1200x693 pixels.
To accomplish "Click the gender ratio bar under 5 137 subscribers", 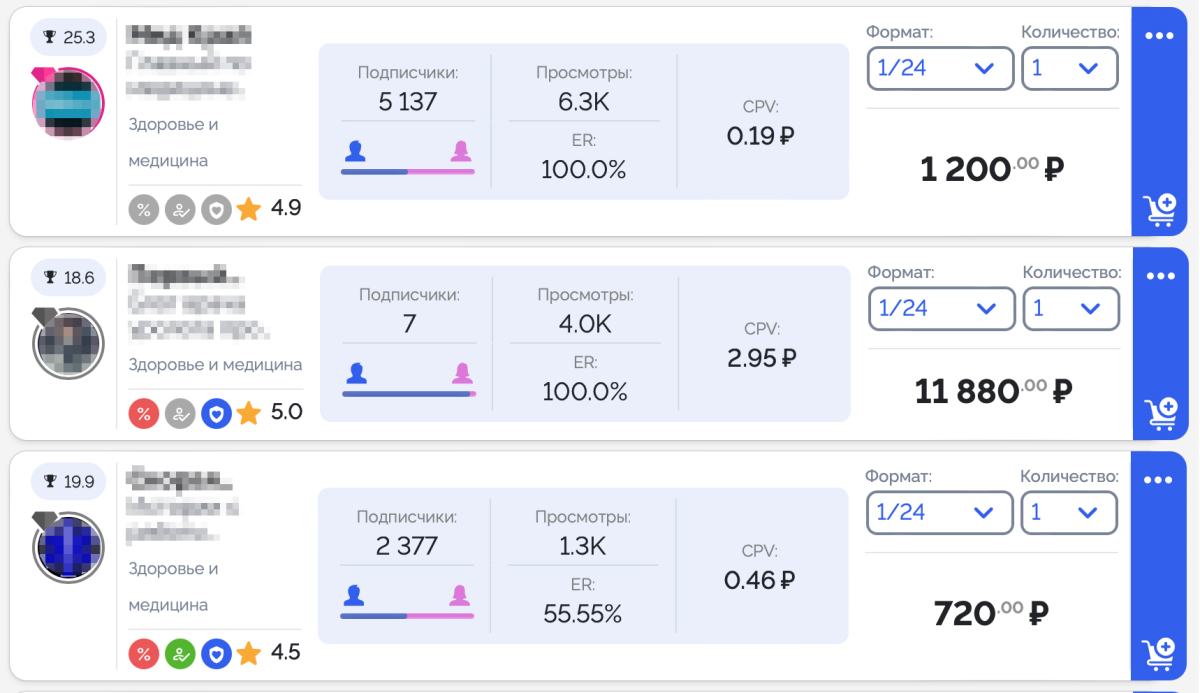I will coord(408,171).
